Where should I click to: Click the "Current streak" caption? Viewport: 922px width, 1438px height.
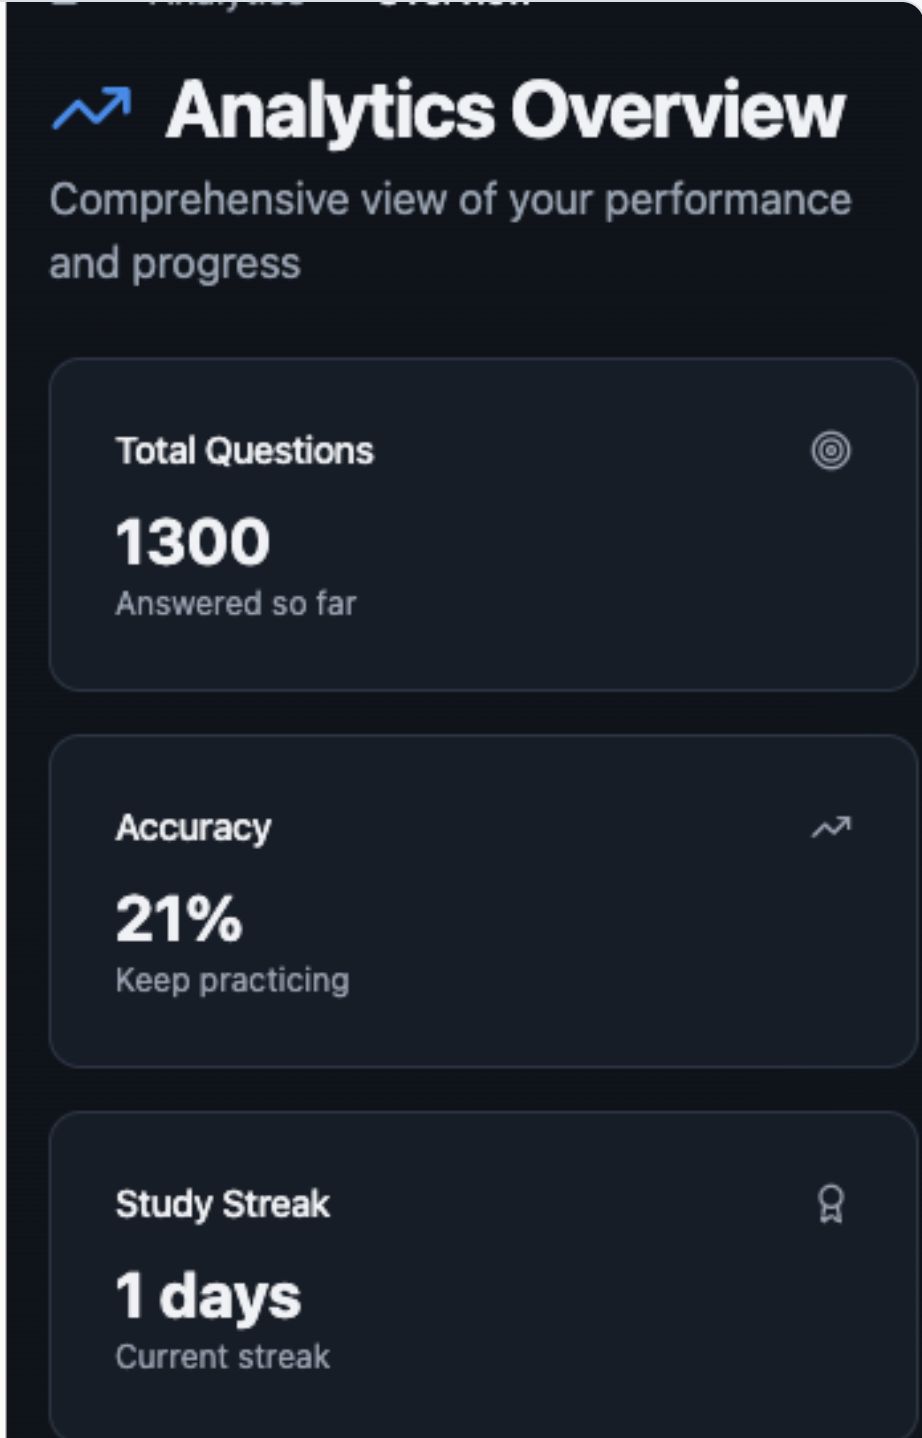[222, 1356]
